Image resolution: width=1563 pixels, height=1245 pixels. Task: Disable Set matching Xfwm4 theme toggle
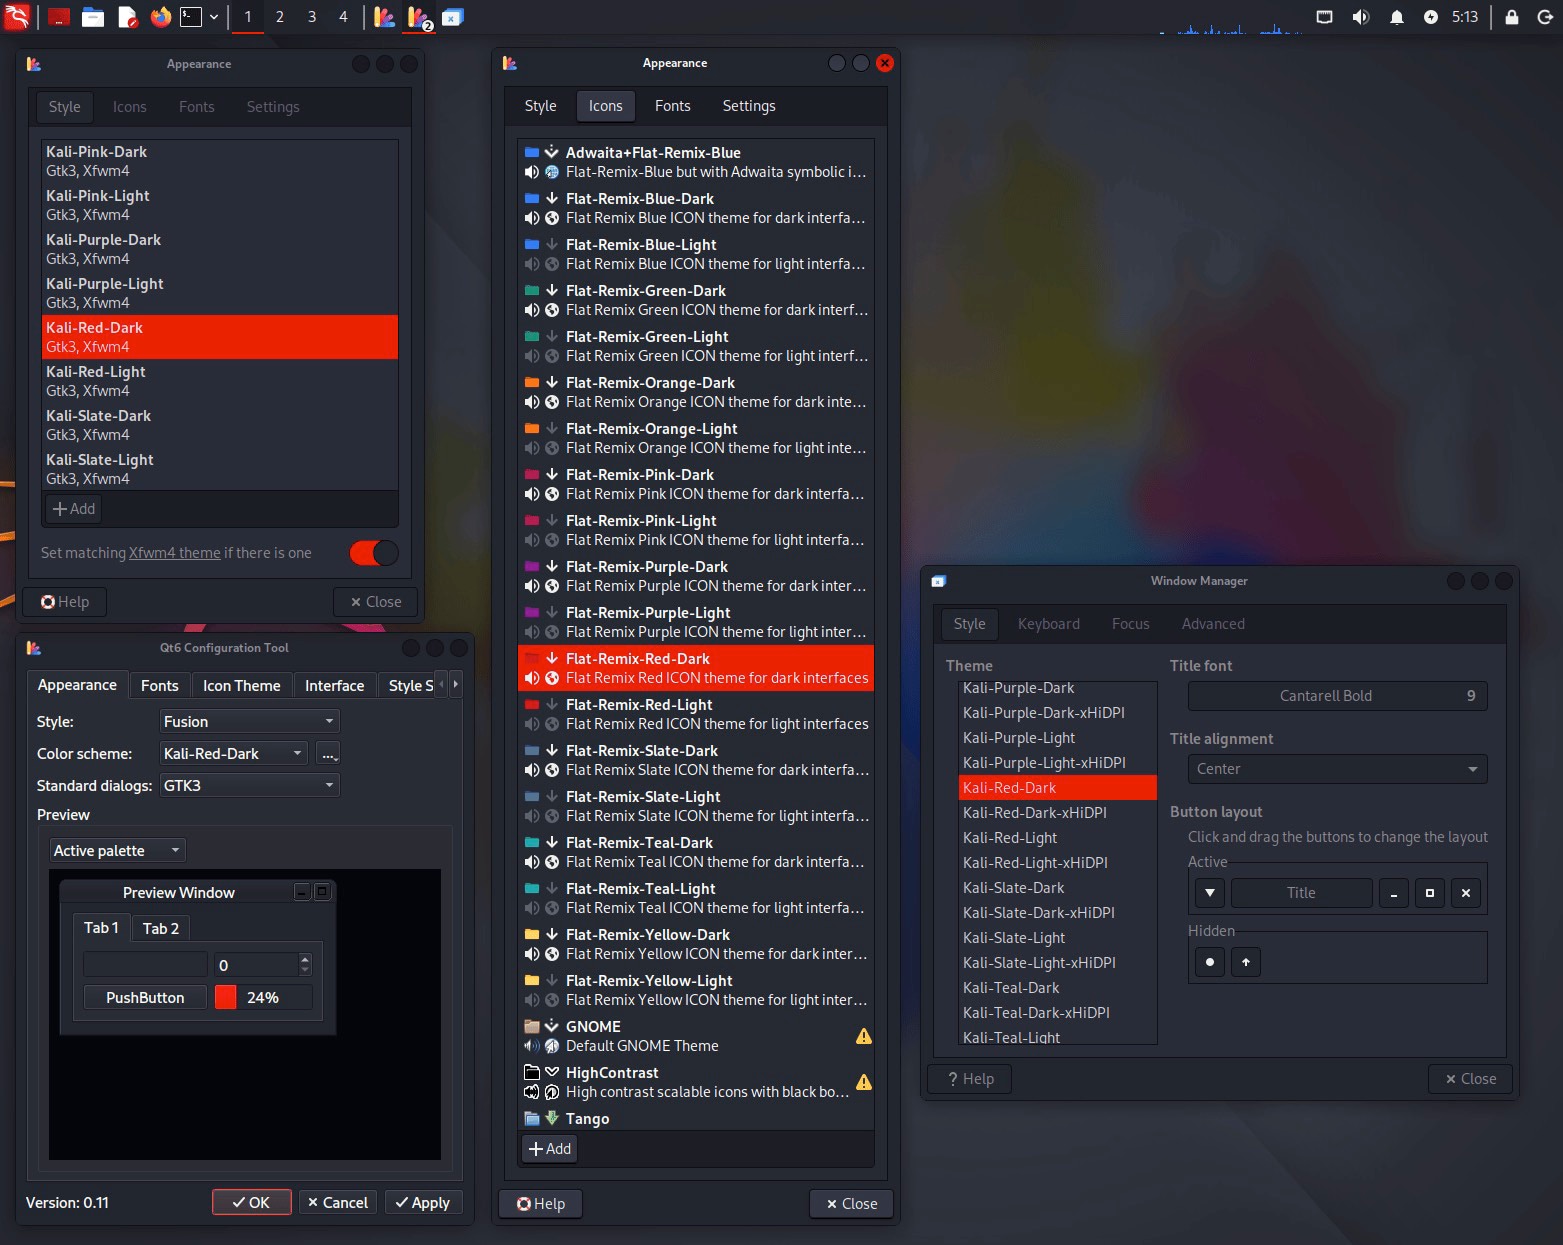(373, 552)
